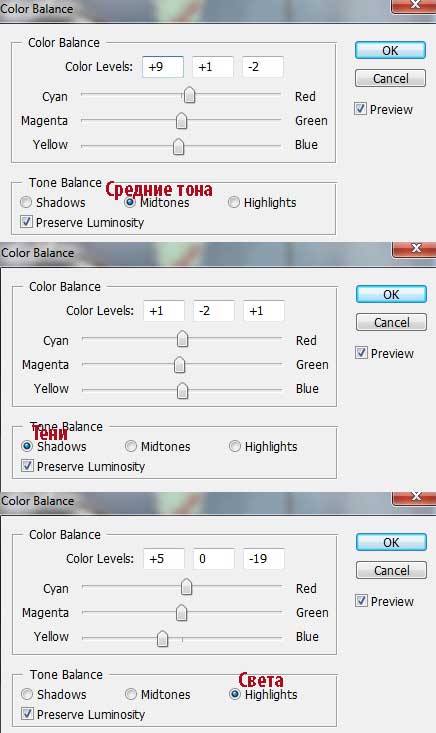The height and width of the screenshot is (733, 436).
Task: Select Midtones radio in middle dialog
Action: (x=131, y=446)
